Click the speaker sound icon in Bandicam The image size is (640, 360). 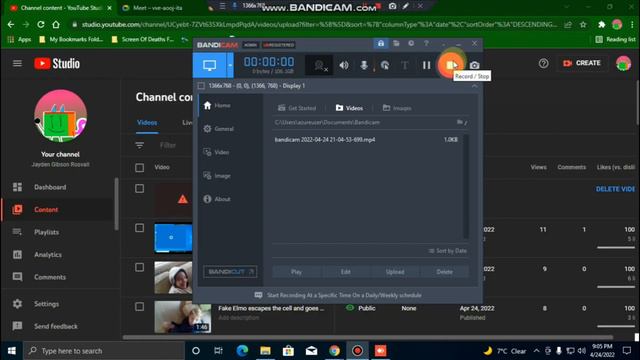[344, 65]
